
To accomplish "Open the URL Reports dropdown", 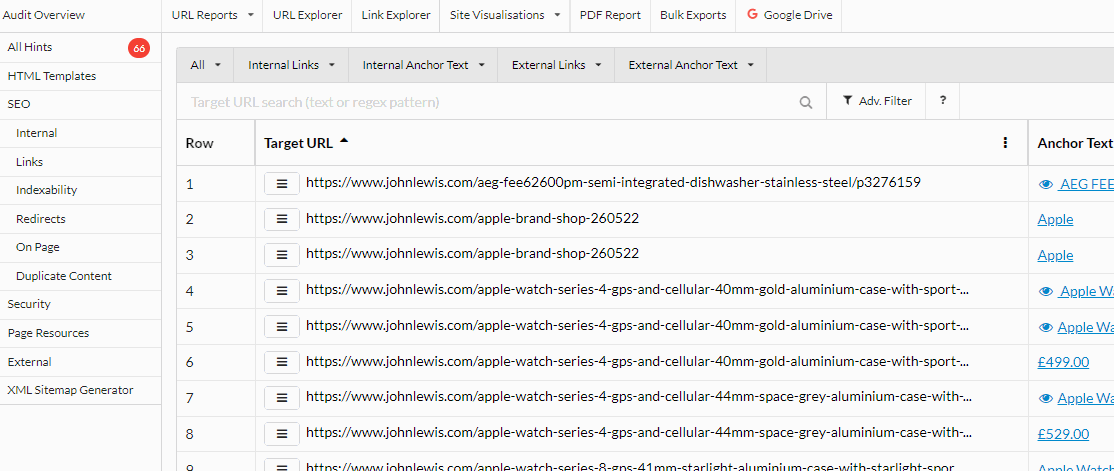I will pos(212,15).
